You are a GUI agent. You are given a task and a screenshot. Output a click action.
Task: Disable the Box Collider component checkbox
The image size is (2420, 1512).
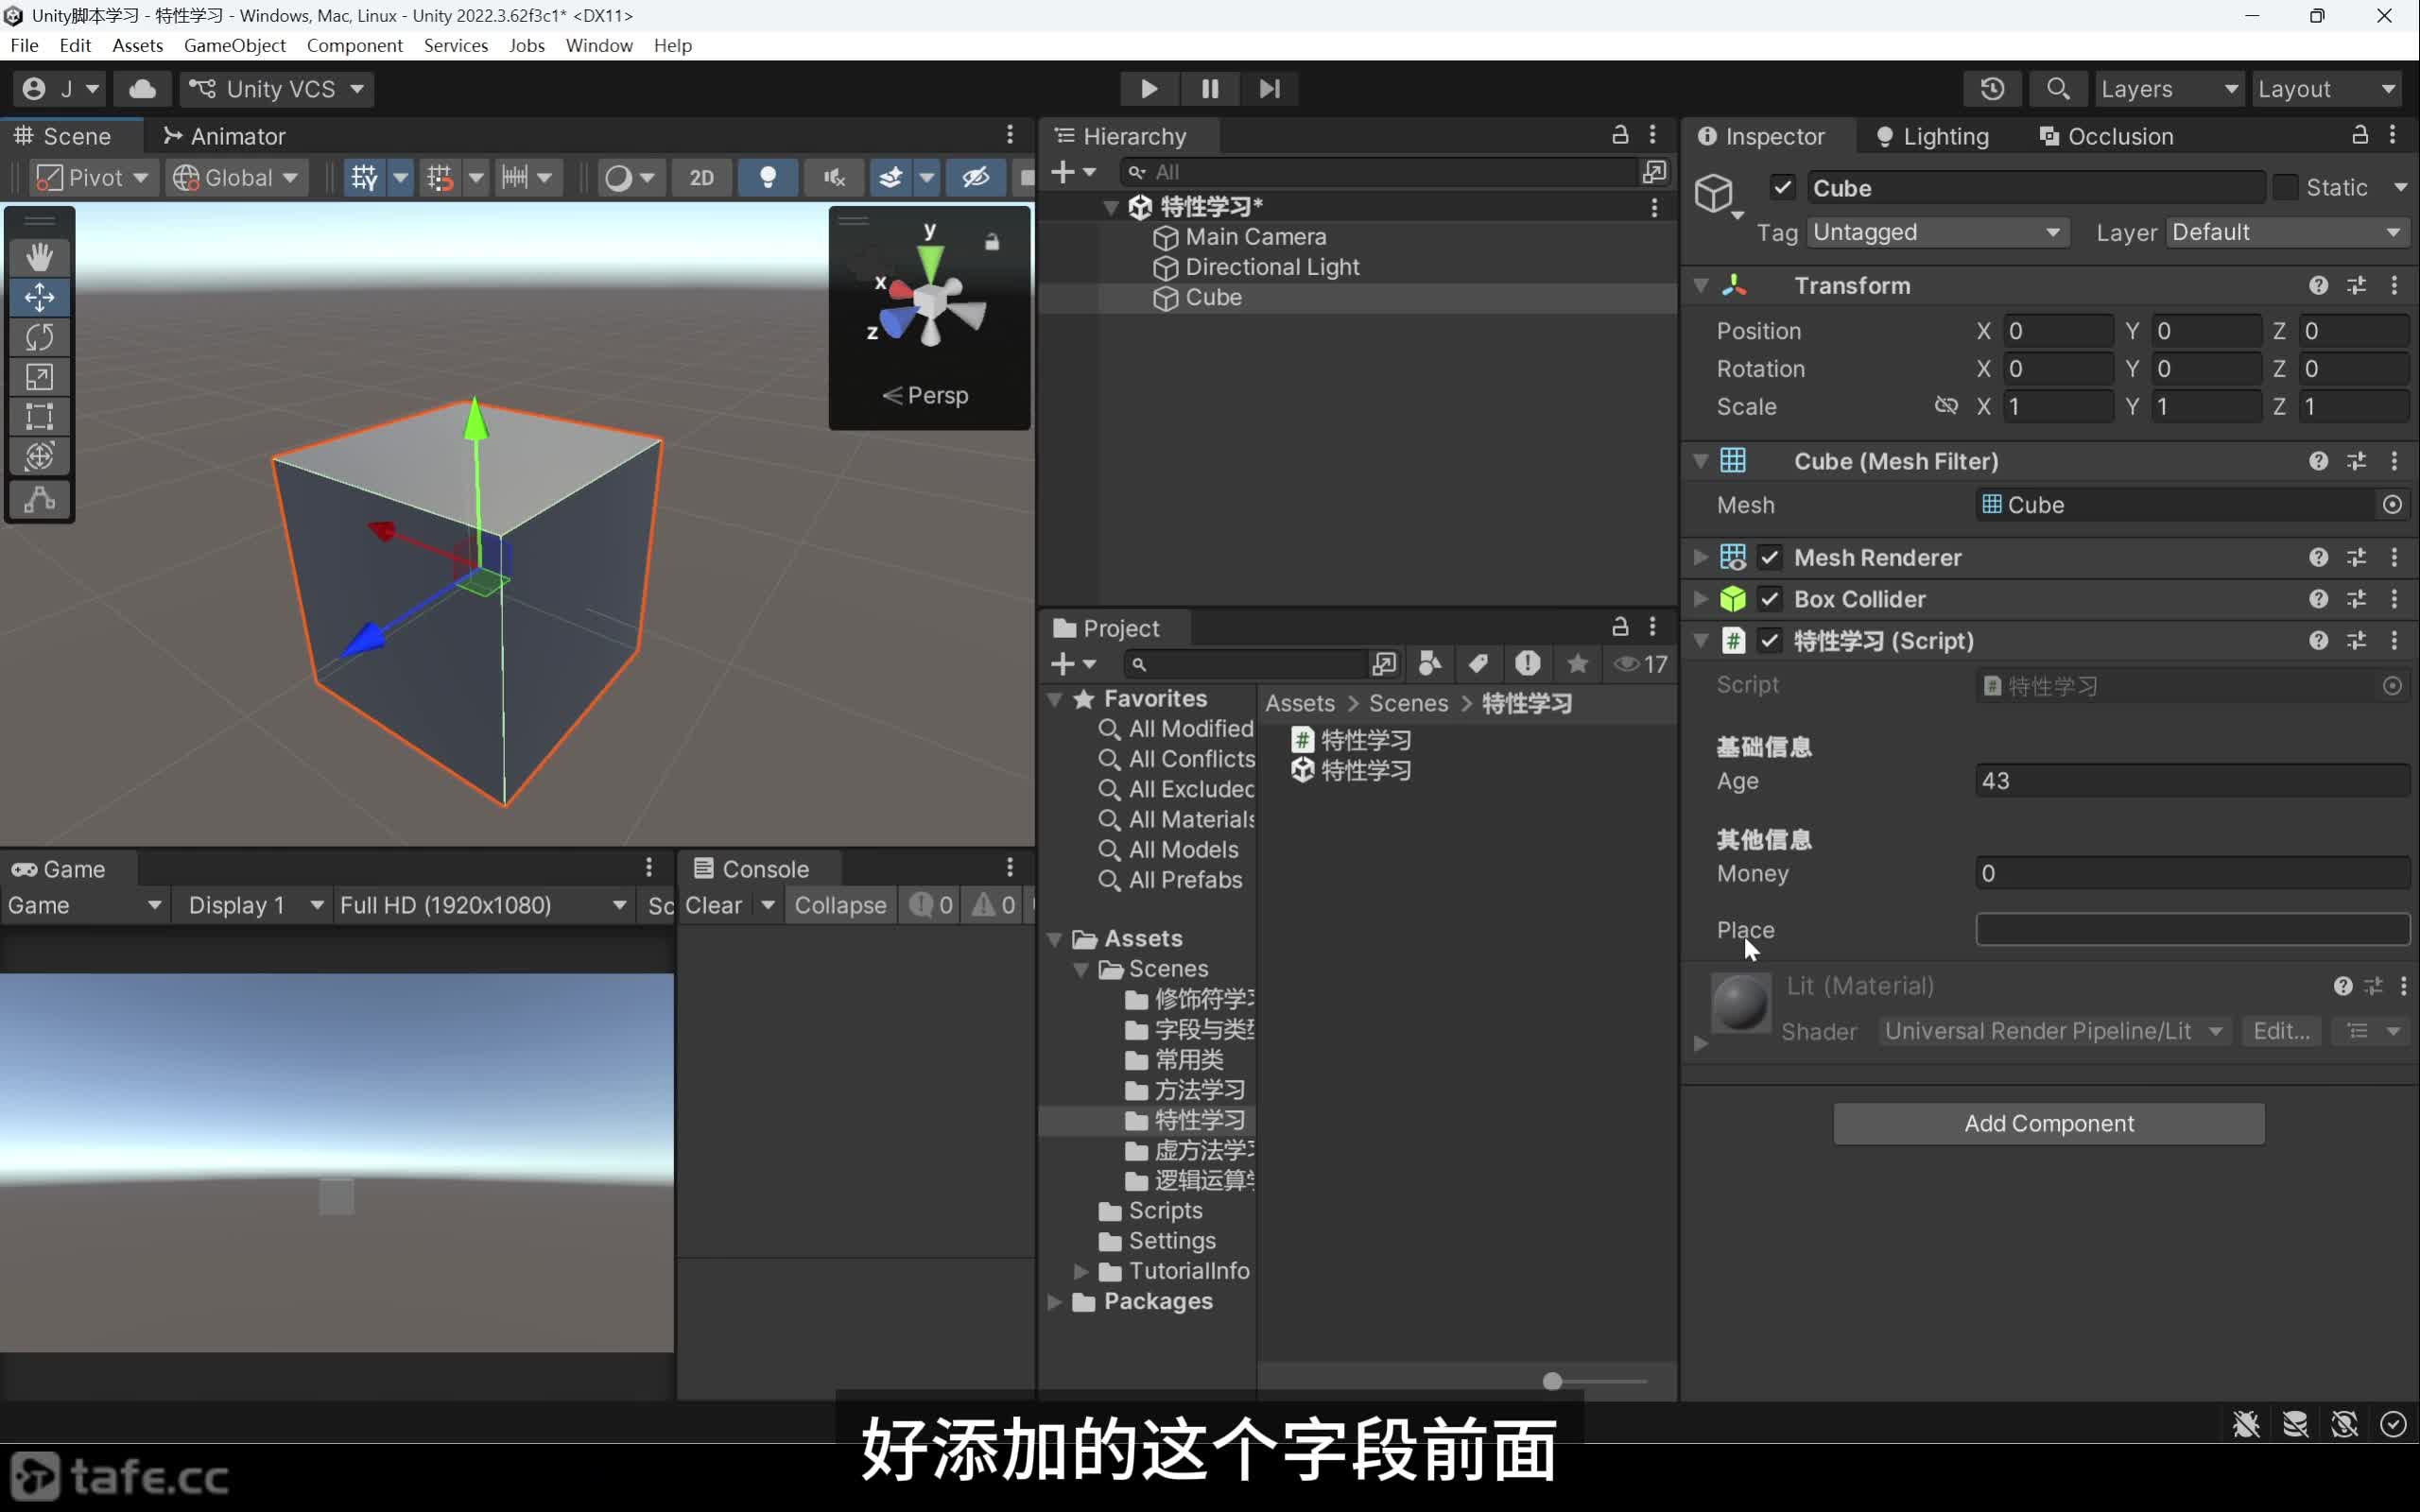pyautogui.click(x=1769, y=599)
